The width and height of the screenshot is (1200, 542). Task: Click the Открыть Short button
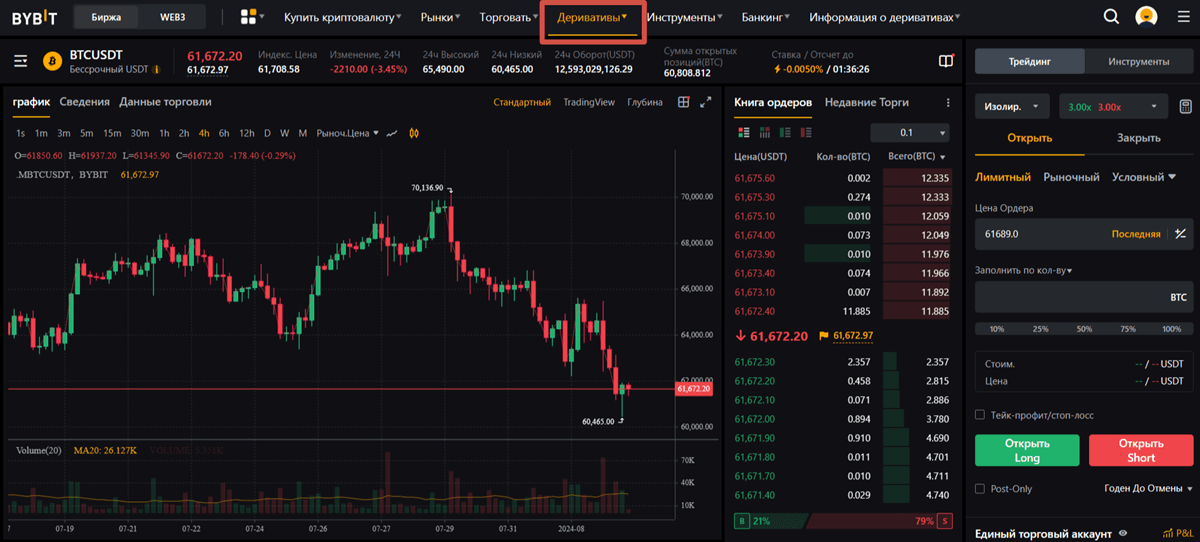[x=1141, y=451]
